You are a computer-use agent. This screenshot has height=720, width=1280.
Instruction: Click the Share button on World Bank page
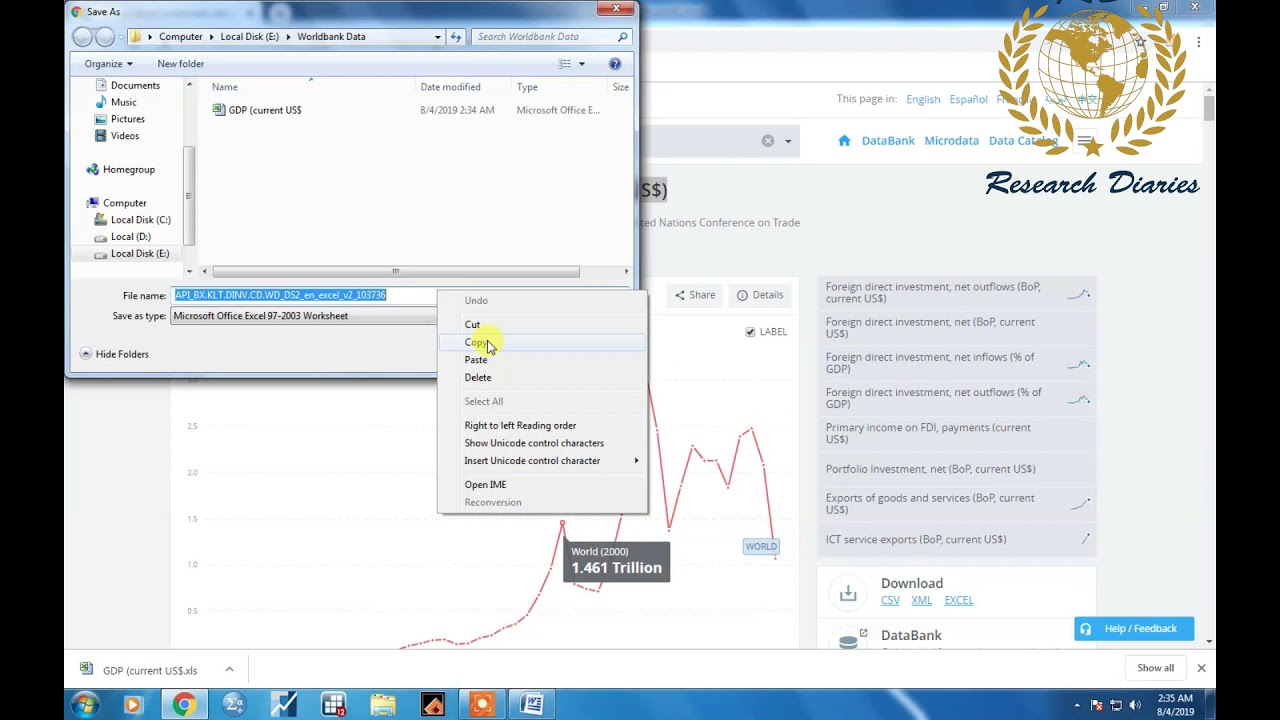click(694, 295)
